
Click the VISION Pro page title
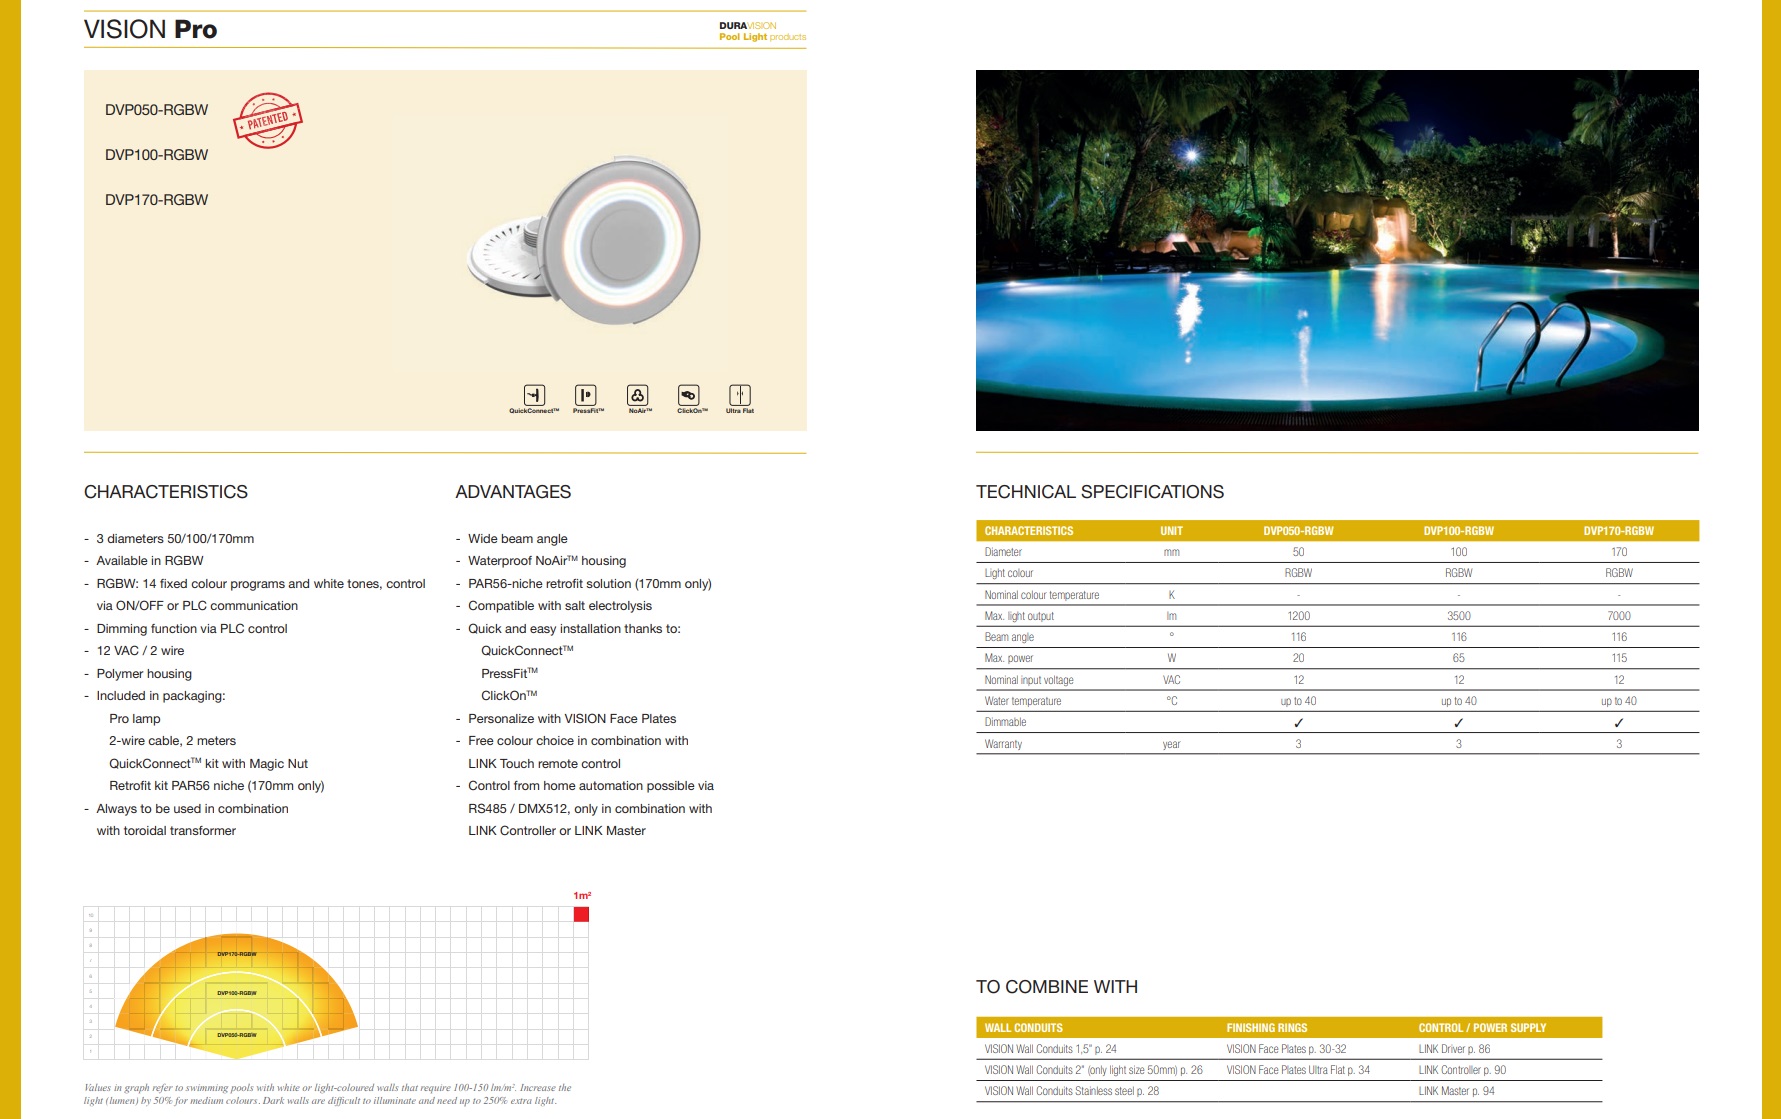click(x=151, y=30)
